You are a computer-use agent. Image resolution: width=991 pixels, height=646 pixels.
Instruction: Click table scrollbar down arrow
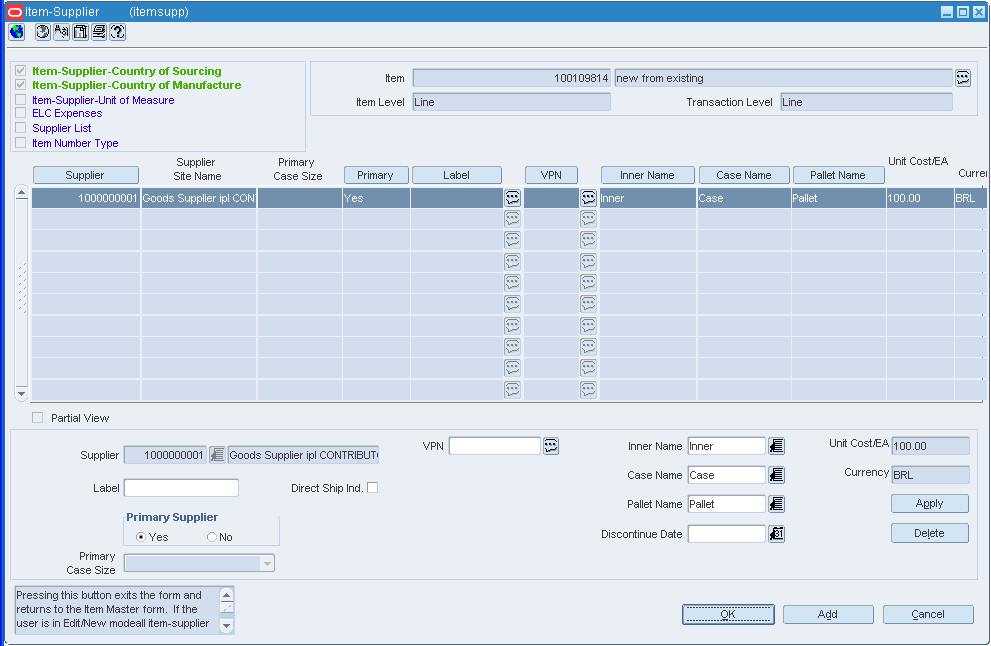(x=21, y=394)
